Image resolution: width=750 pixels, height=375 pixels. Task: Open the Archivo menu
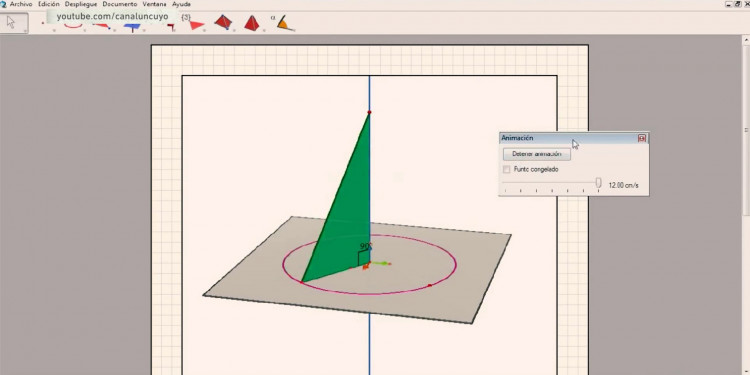(x=21, y=4)
